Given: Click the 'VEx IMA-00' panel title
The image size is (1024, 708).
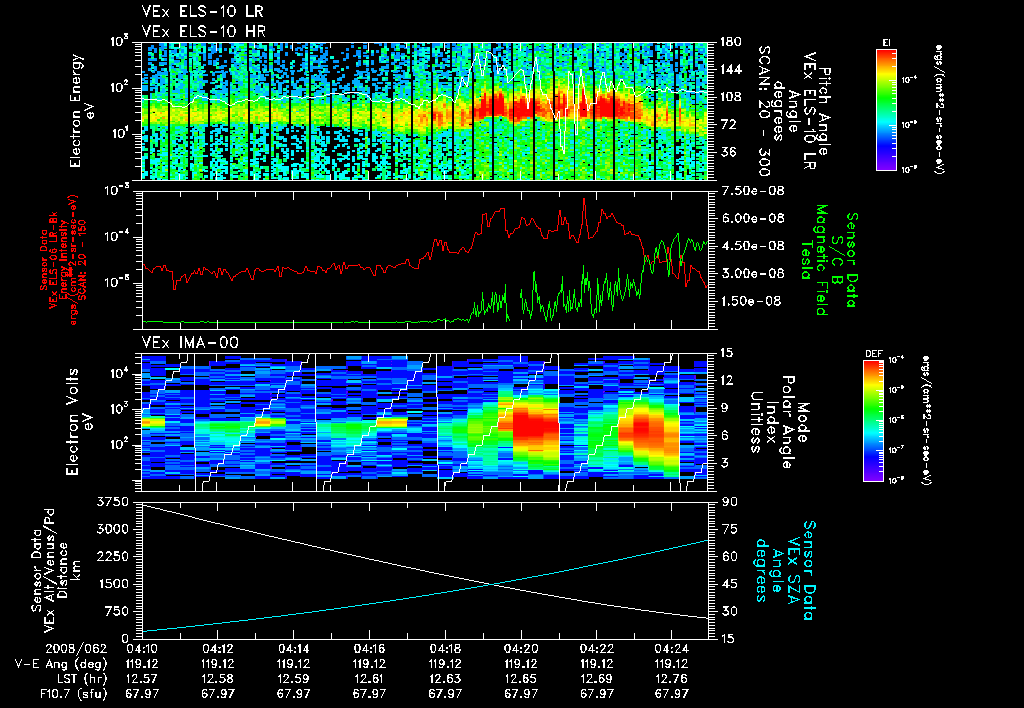Looking at the screenshot, I should 190,343.
